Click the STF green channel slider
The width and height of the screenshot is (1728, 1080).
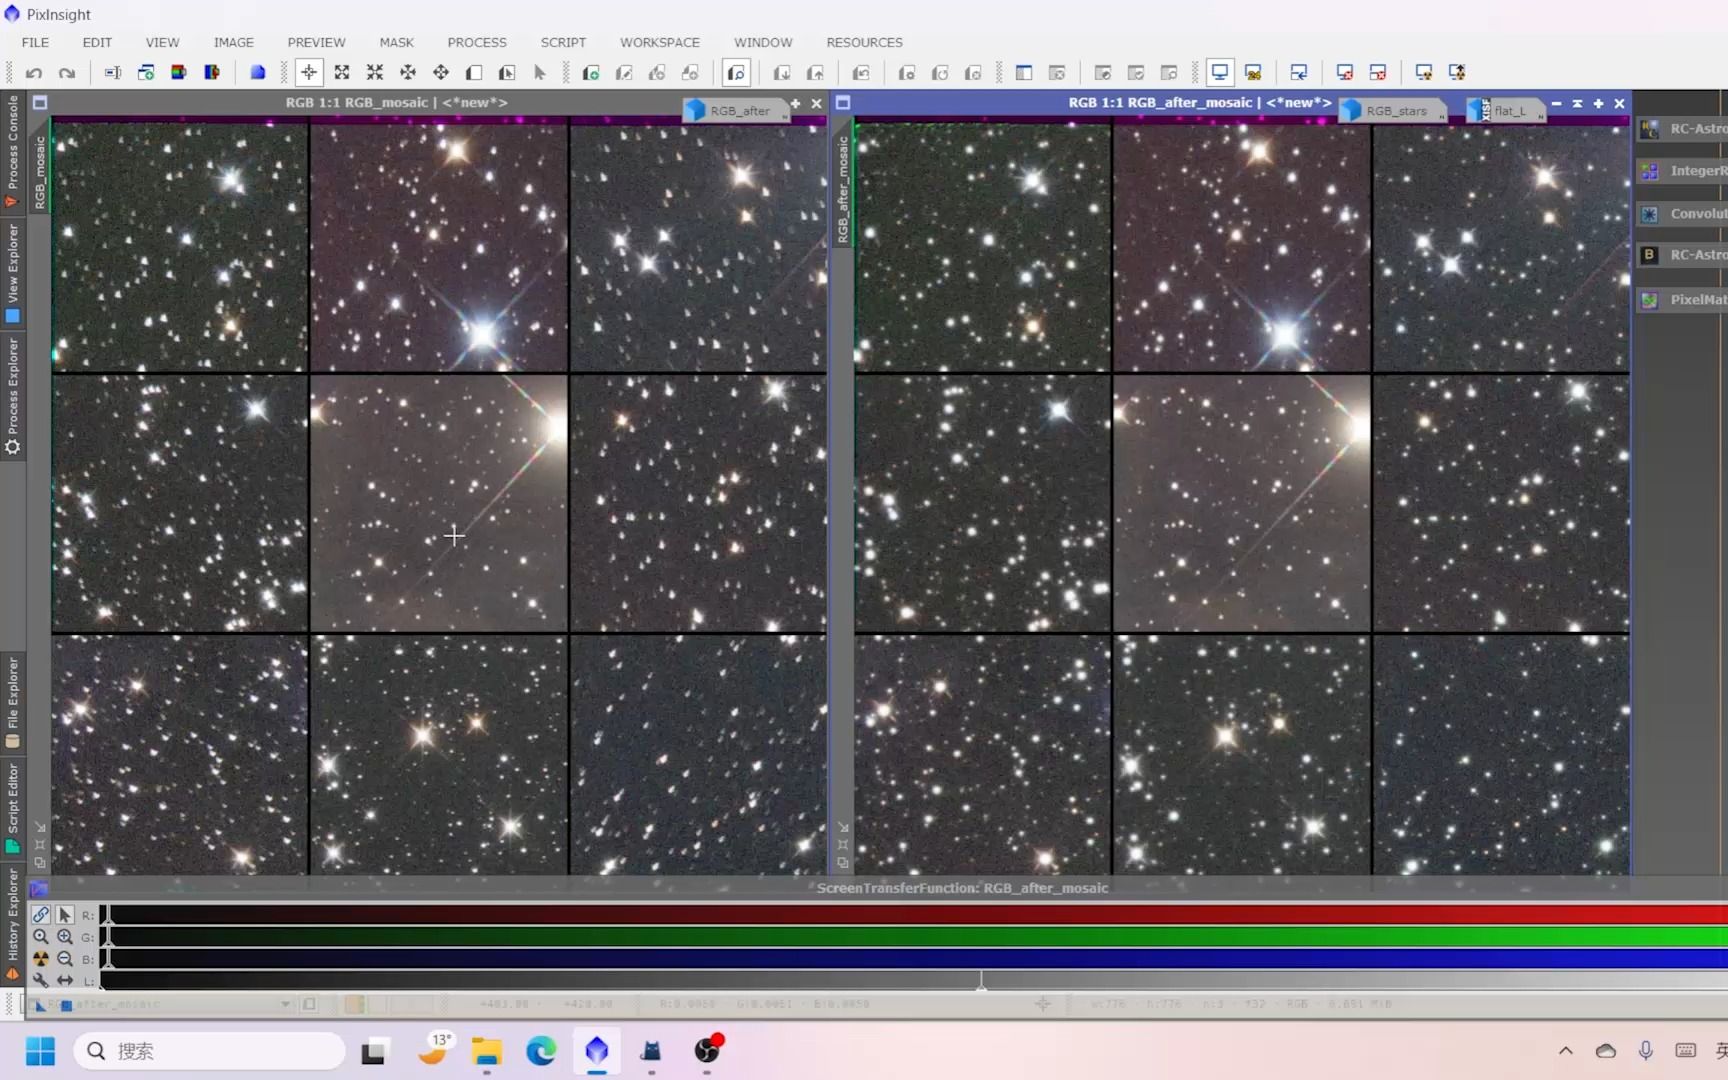913,937
